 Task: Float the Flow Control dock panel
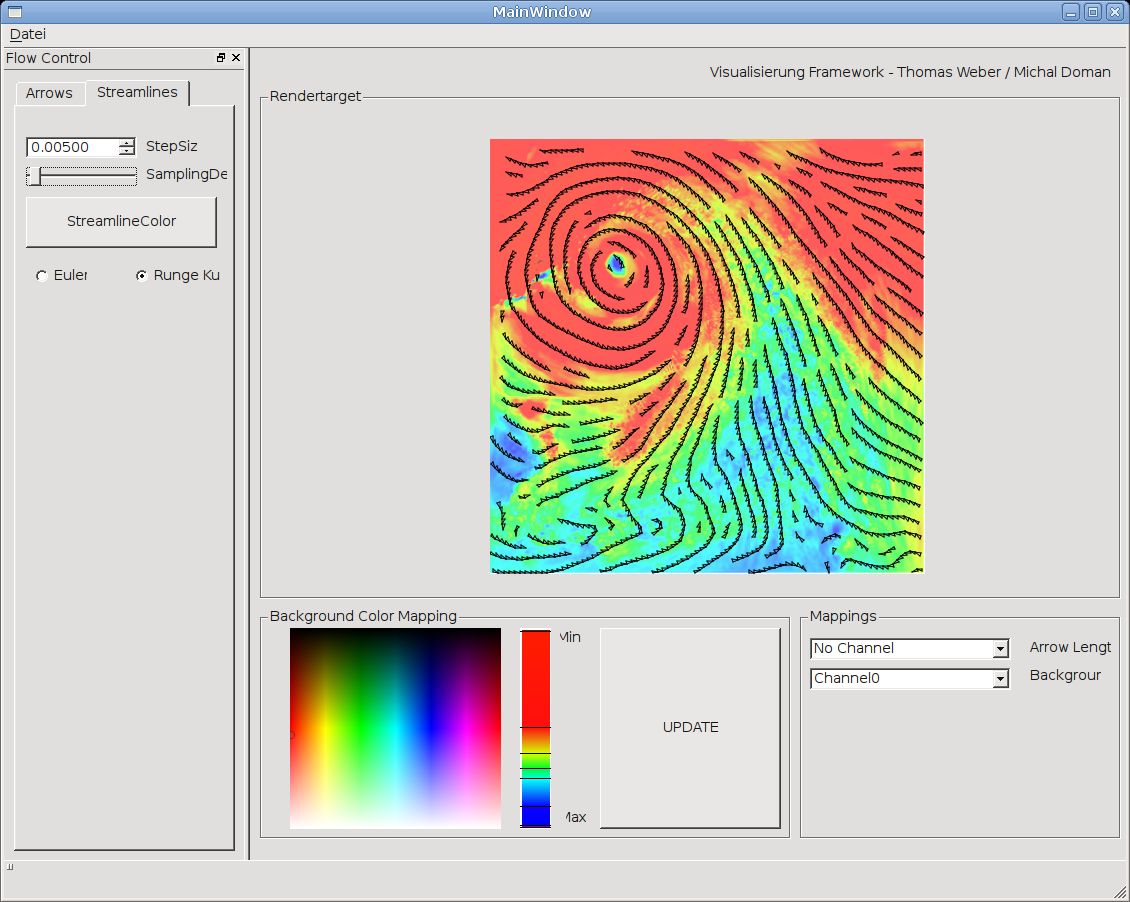click(221, 58)
